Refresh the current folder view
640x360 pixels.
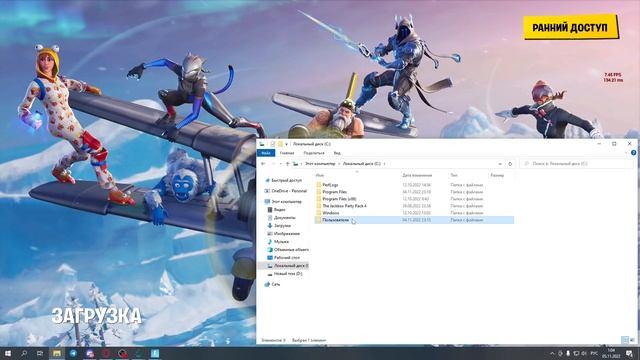coord(510,164)
